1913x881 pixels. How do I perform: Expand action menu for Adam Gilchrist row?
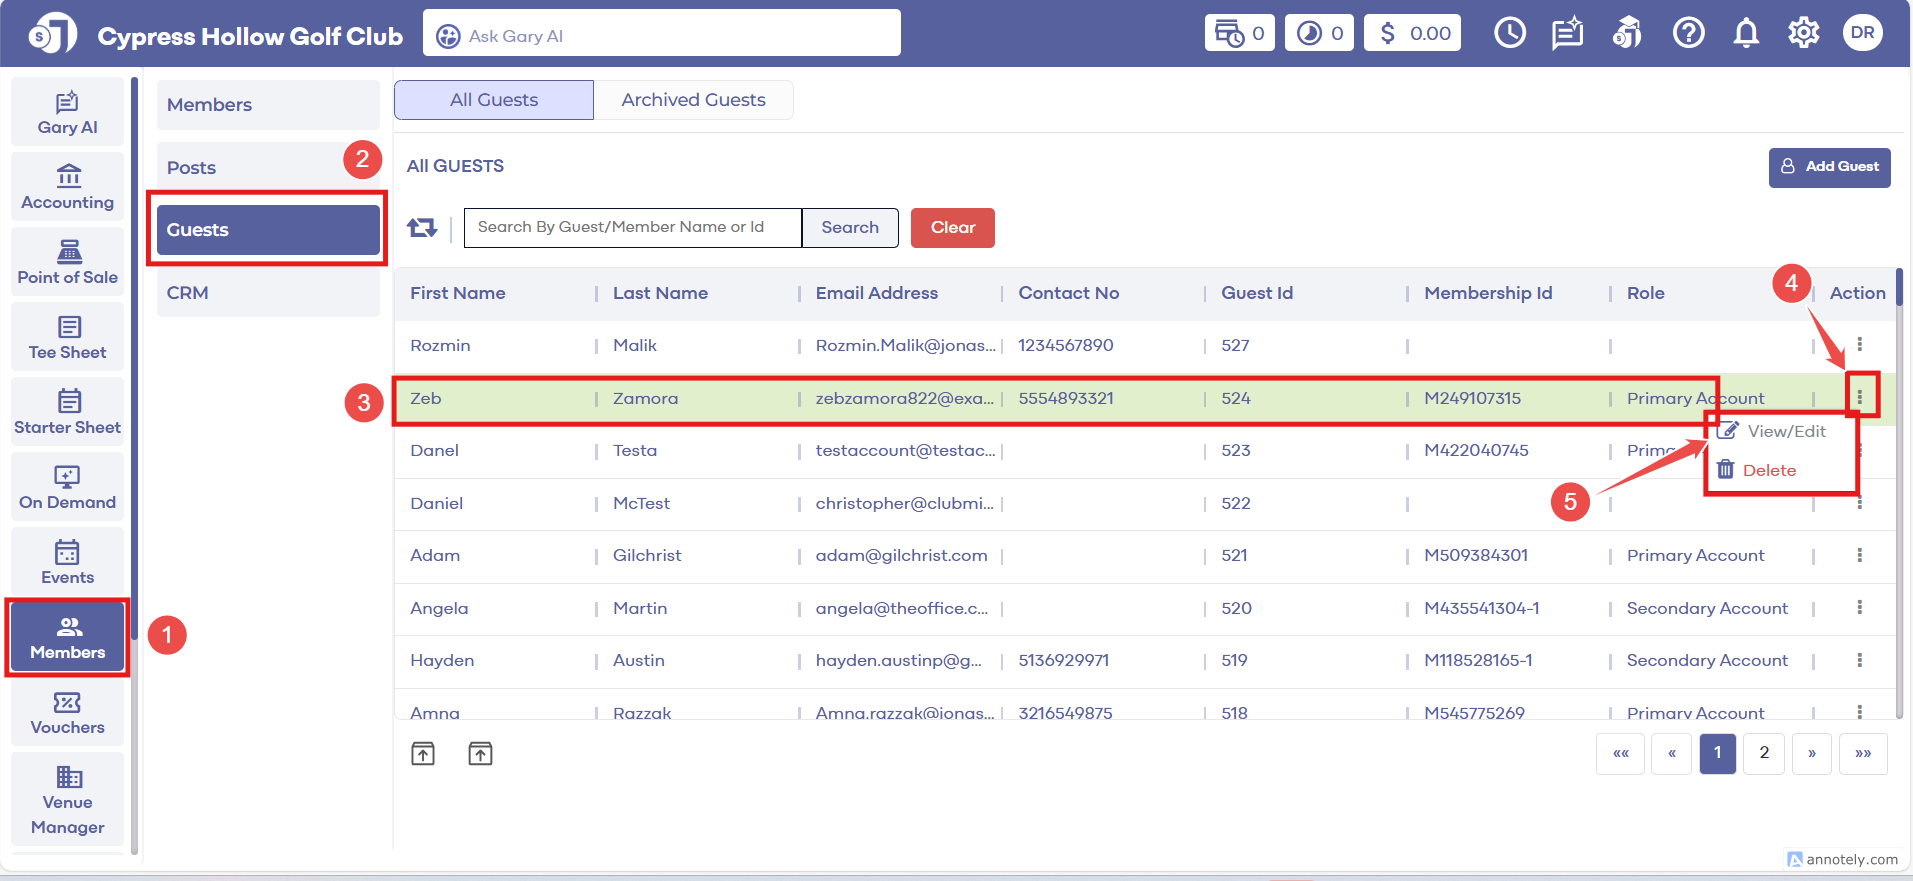coord(1859,555)
